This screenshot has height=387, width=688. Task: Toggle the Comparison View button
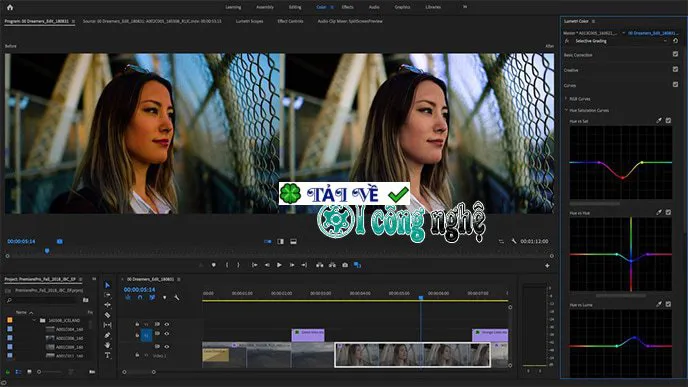tap(358, 265)
